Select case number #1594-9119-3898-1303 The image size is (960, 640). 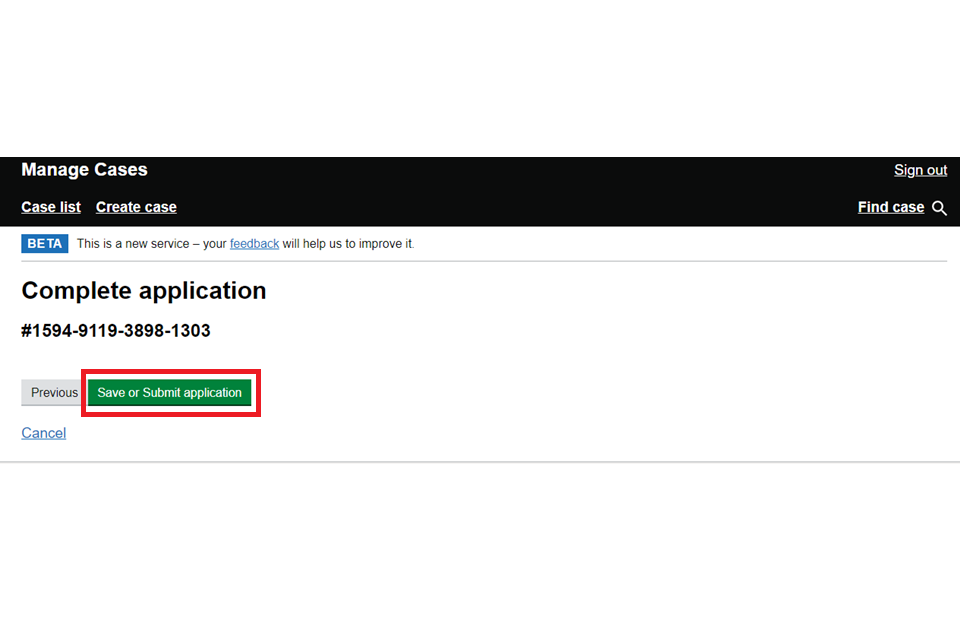click(x=116, y=331)
